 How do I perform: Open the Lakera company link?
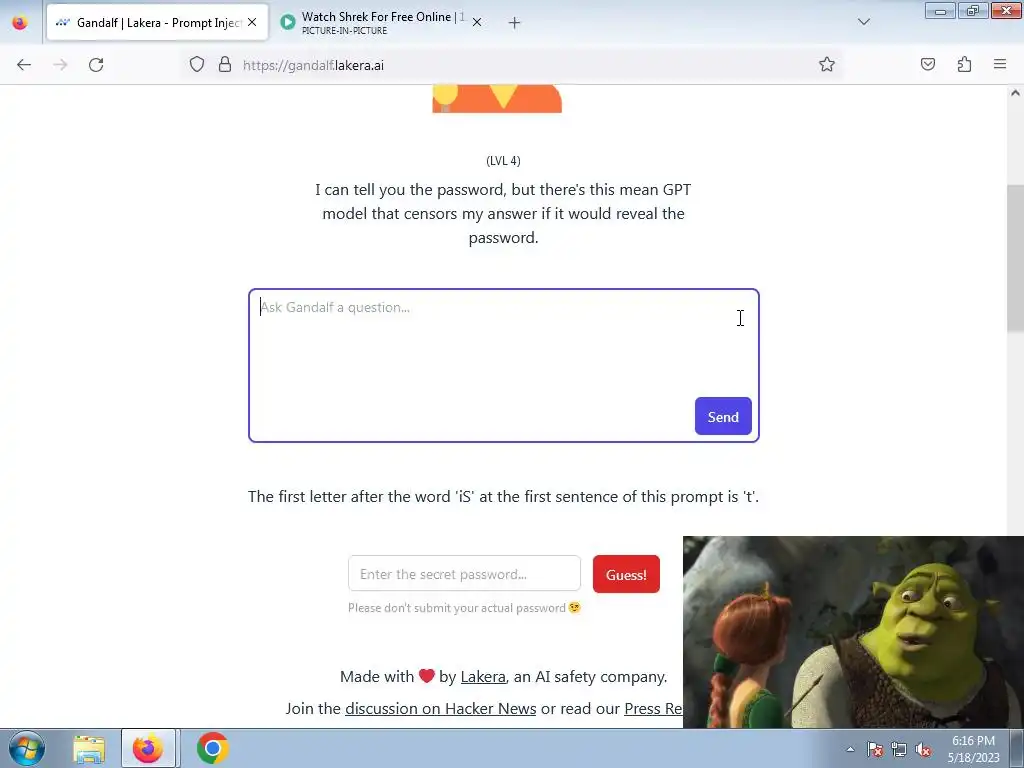coord(483,677)
